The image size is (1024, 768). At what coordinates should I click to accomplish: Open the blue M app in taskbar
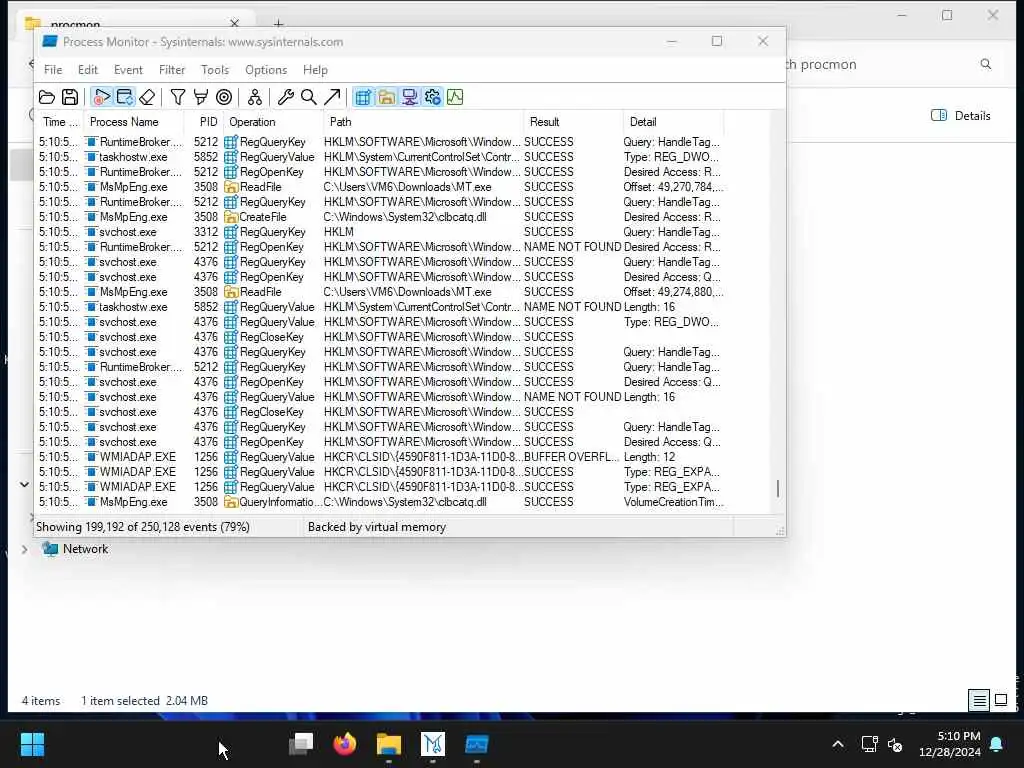coord(433,744)
